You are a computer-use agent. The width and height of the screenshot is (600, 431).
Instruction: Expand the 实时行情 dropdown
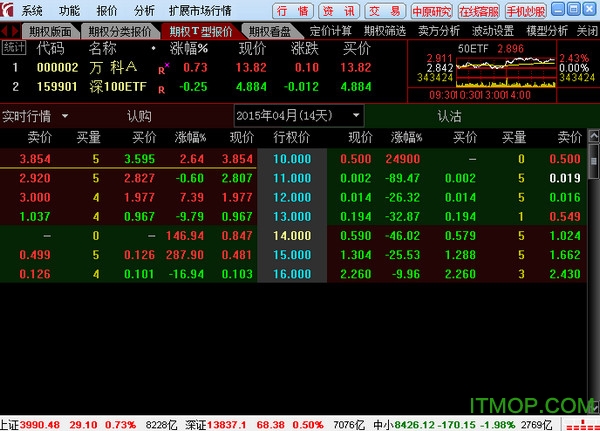tap(35, 116)
